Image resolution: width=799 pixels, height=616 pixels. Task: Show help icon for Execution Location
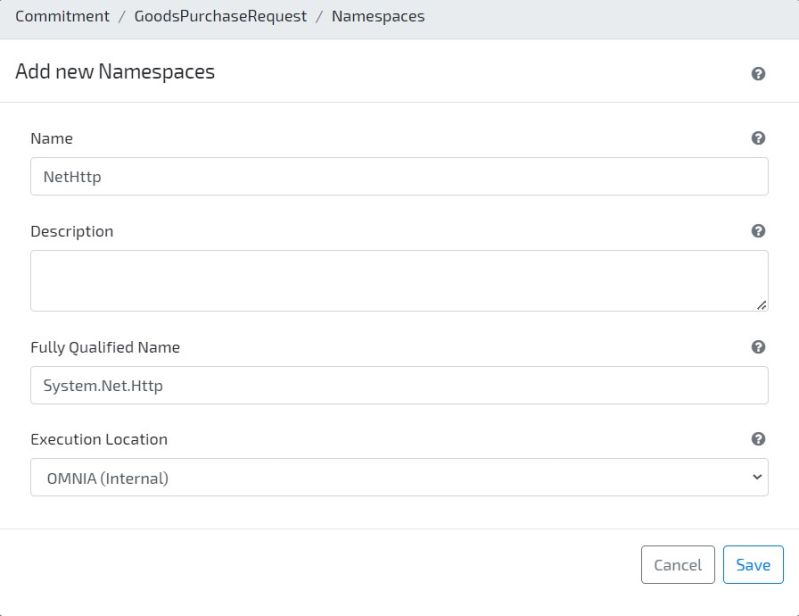pyautogui.click(x=758, y=439)
